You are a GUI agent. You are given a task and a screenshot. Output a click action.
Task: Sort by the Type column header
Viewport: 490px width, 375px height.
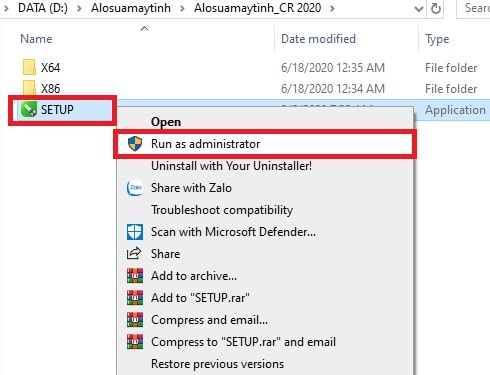(x=437, y=39)
